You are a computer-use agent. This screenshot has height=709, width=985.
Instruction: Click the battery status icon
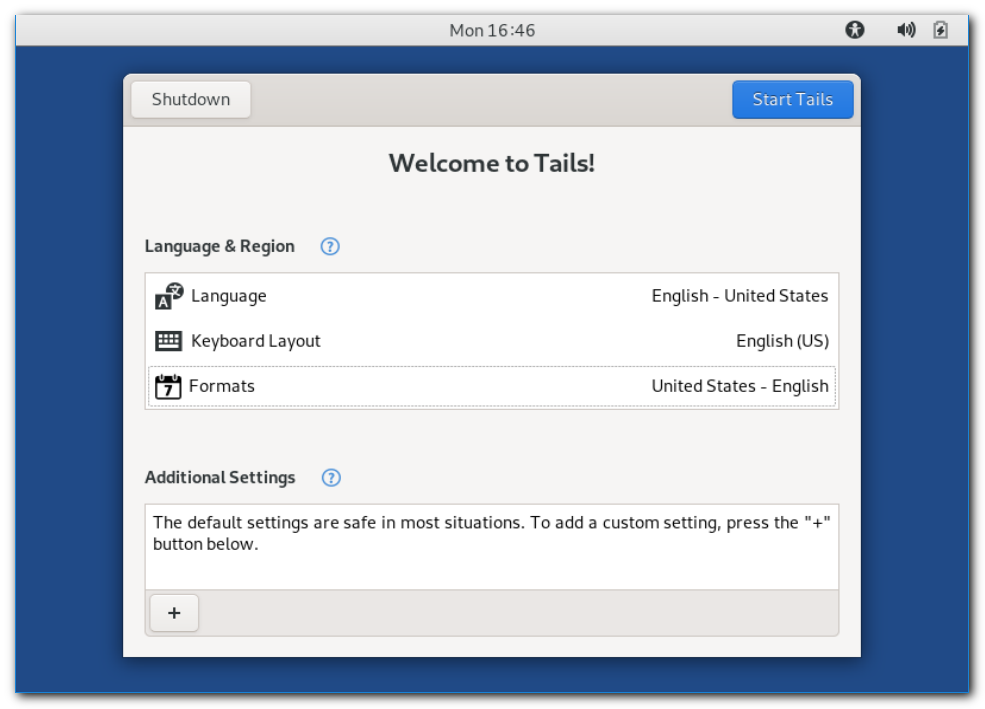[x=940, y=30]
